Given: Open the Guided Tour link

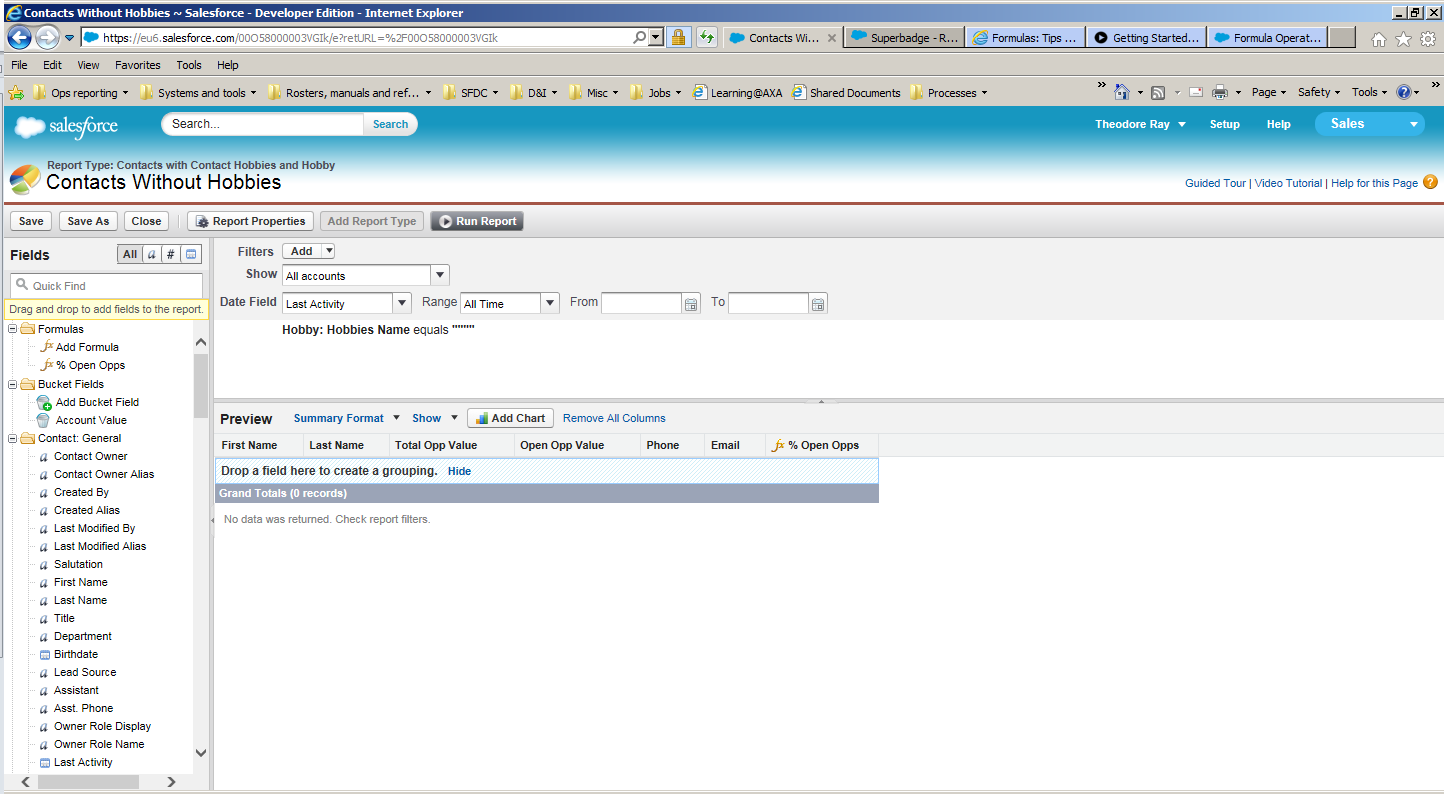Looking at the screenshot, I should click(x=1215, y=183).
